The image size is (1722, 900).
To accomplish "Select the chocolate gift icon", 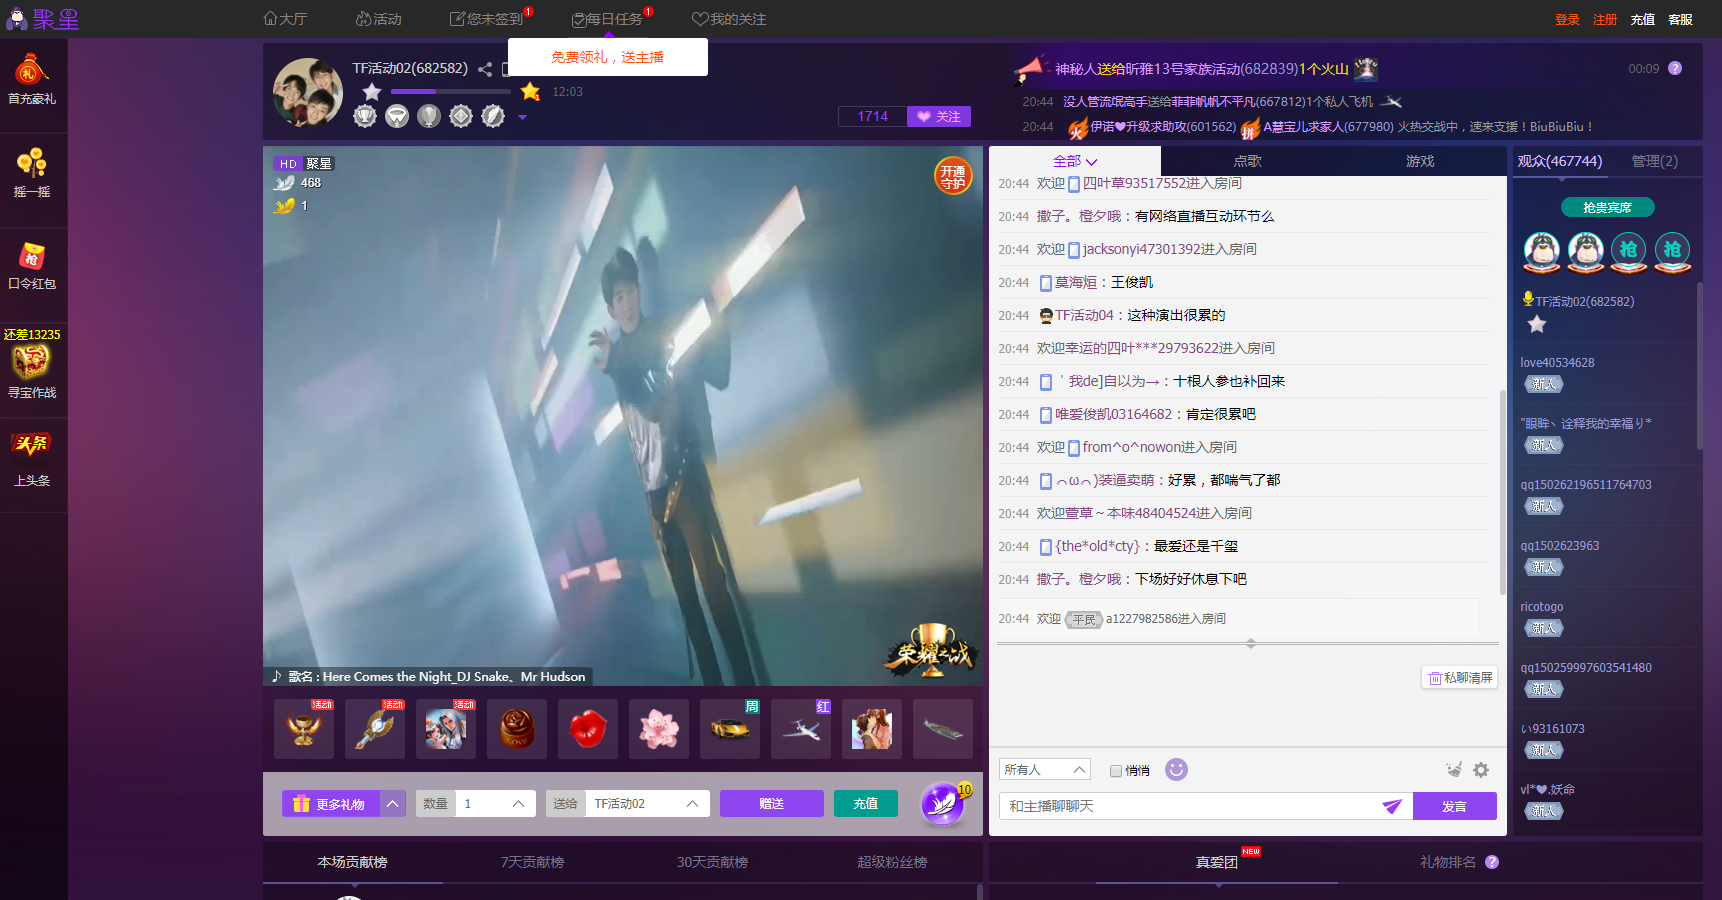I will coord(517,728).
